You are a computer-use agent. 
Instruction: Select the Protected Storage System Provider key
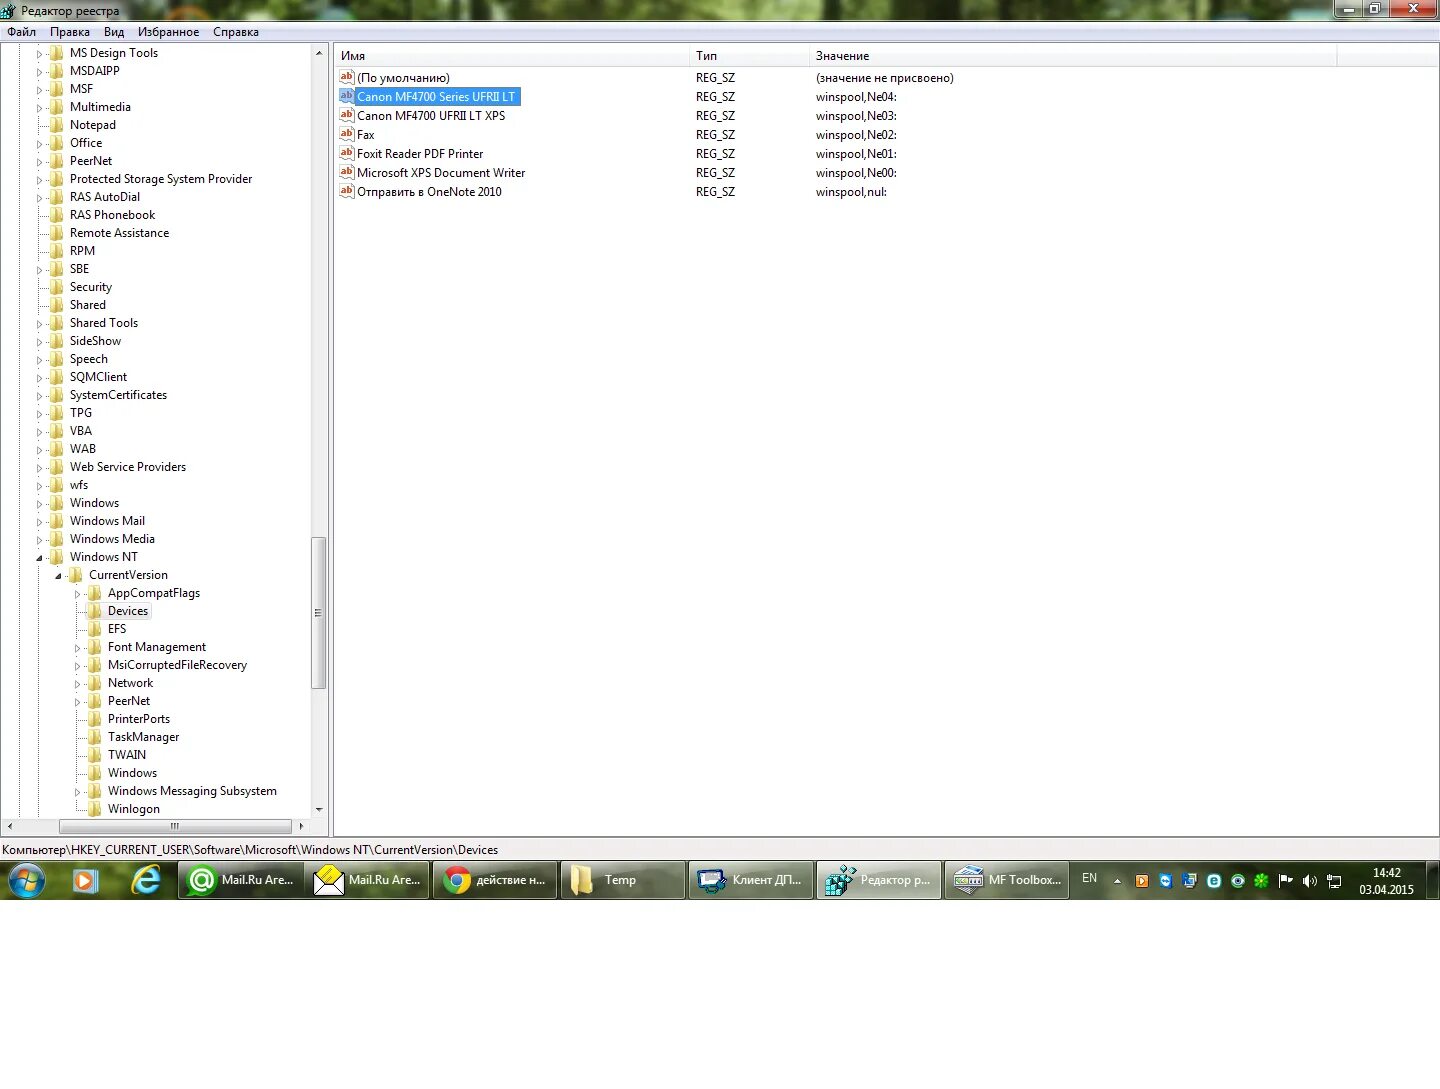point(161,179)
